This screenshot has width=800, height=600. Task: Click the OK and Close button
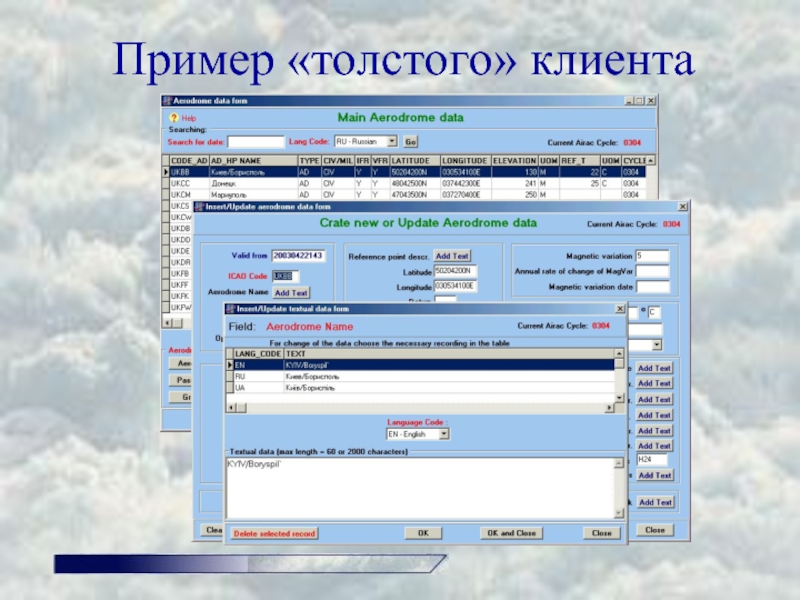511,533
